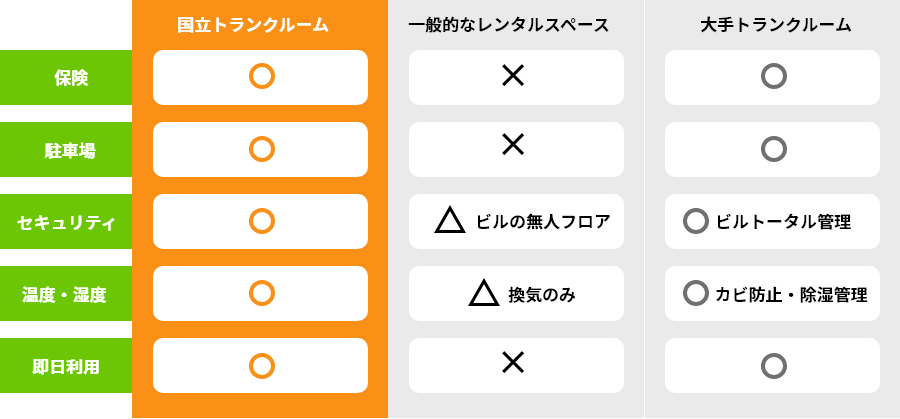Click the green 保険 row label
The height and width of the screenshot is (419, 900).
[66, 77]
